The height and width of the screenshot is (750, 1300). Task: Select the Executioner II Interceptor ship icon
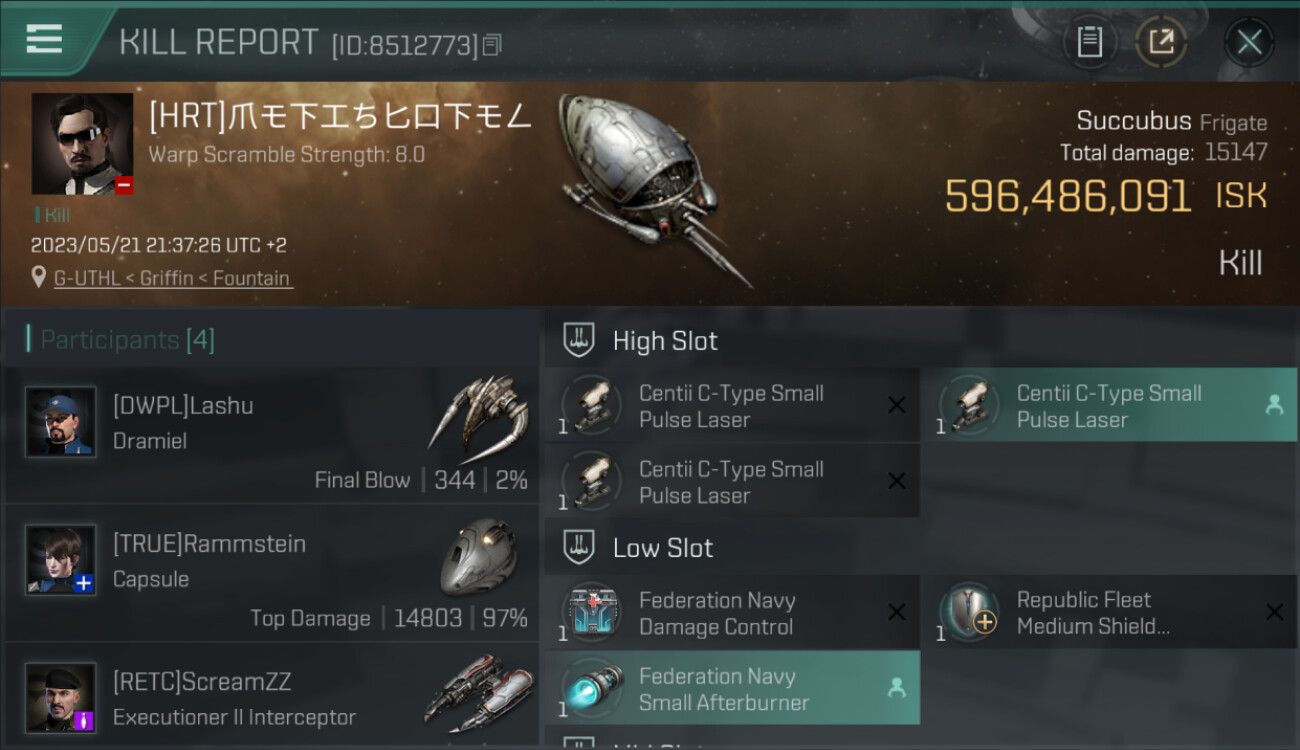tap(478, 692)
